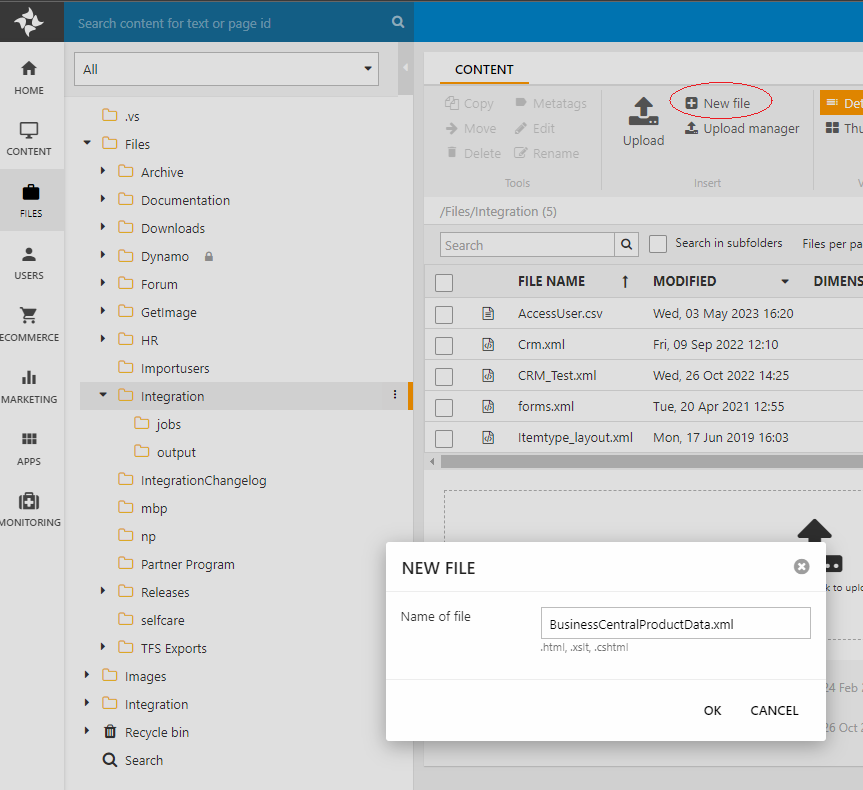Image resolution: width=863 pixels, height=790 pixels.
Task: Go to Ecommerce area in sidebar
Action: click(x=29, y=323)
